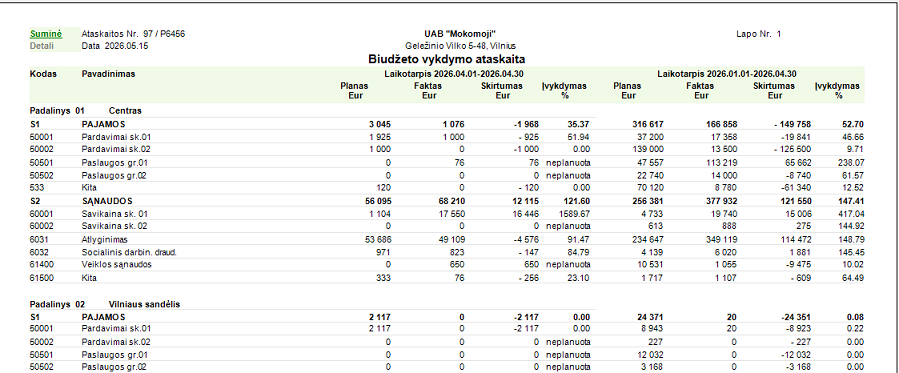Click the code 61500 in the Kita row
Image resolution: width=899 pixels, height=373 pixels.
(41, 278)
